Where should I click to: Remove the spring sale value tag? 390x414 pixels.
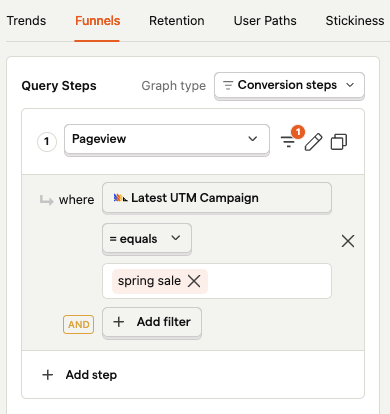click(194, 281)
